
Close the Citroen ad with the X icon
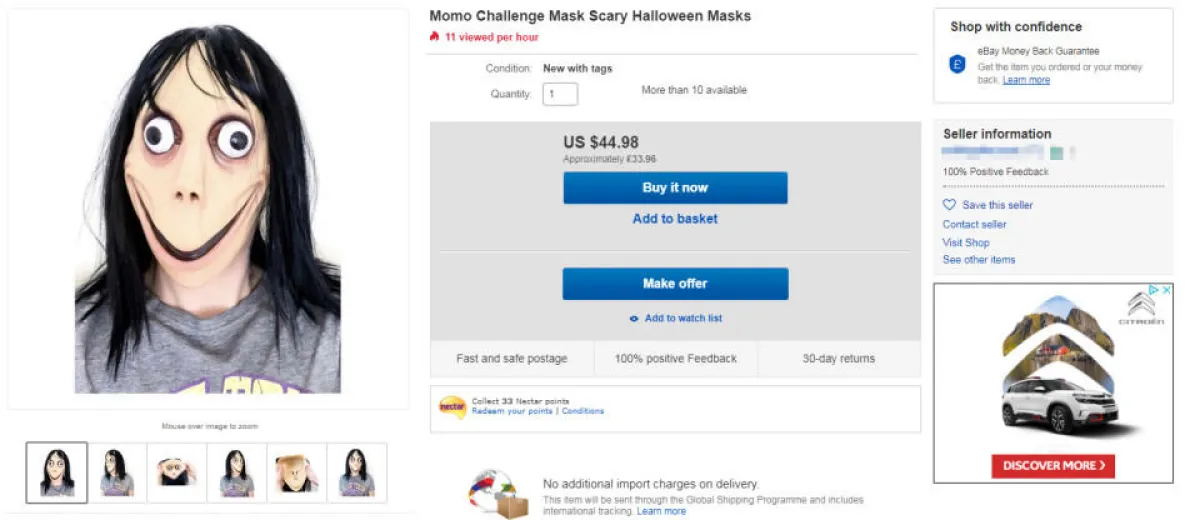click(1166, 290)
